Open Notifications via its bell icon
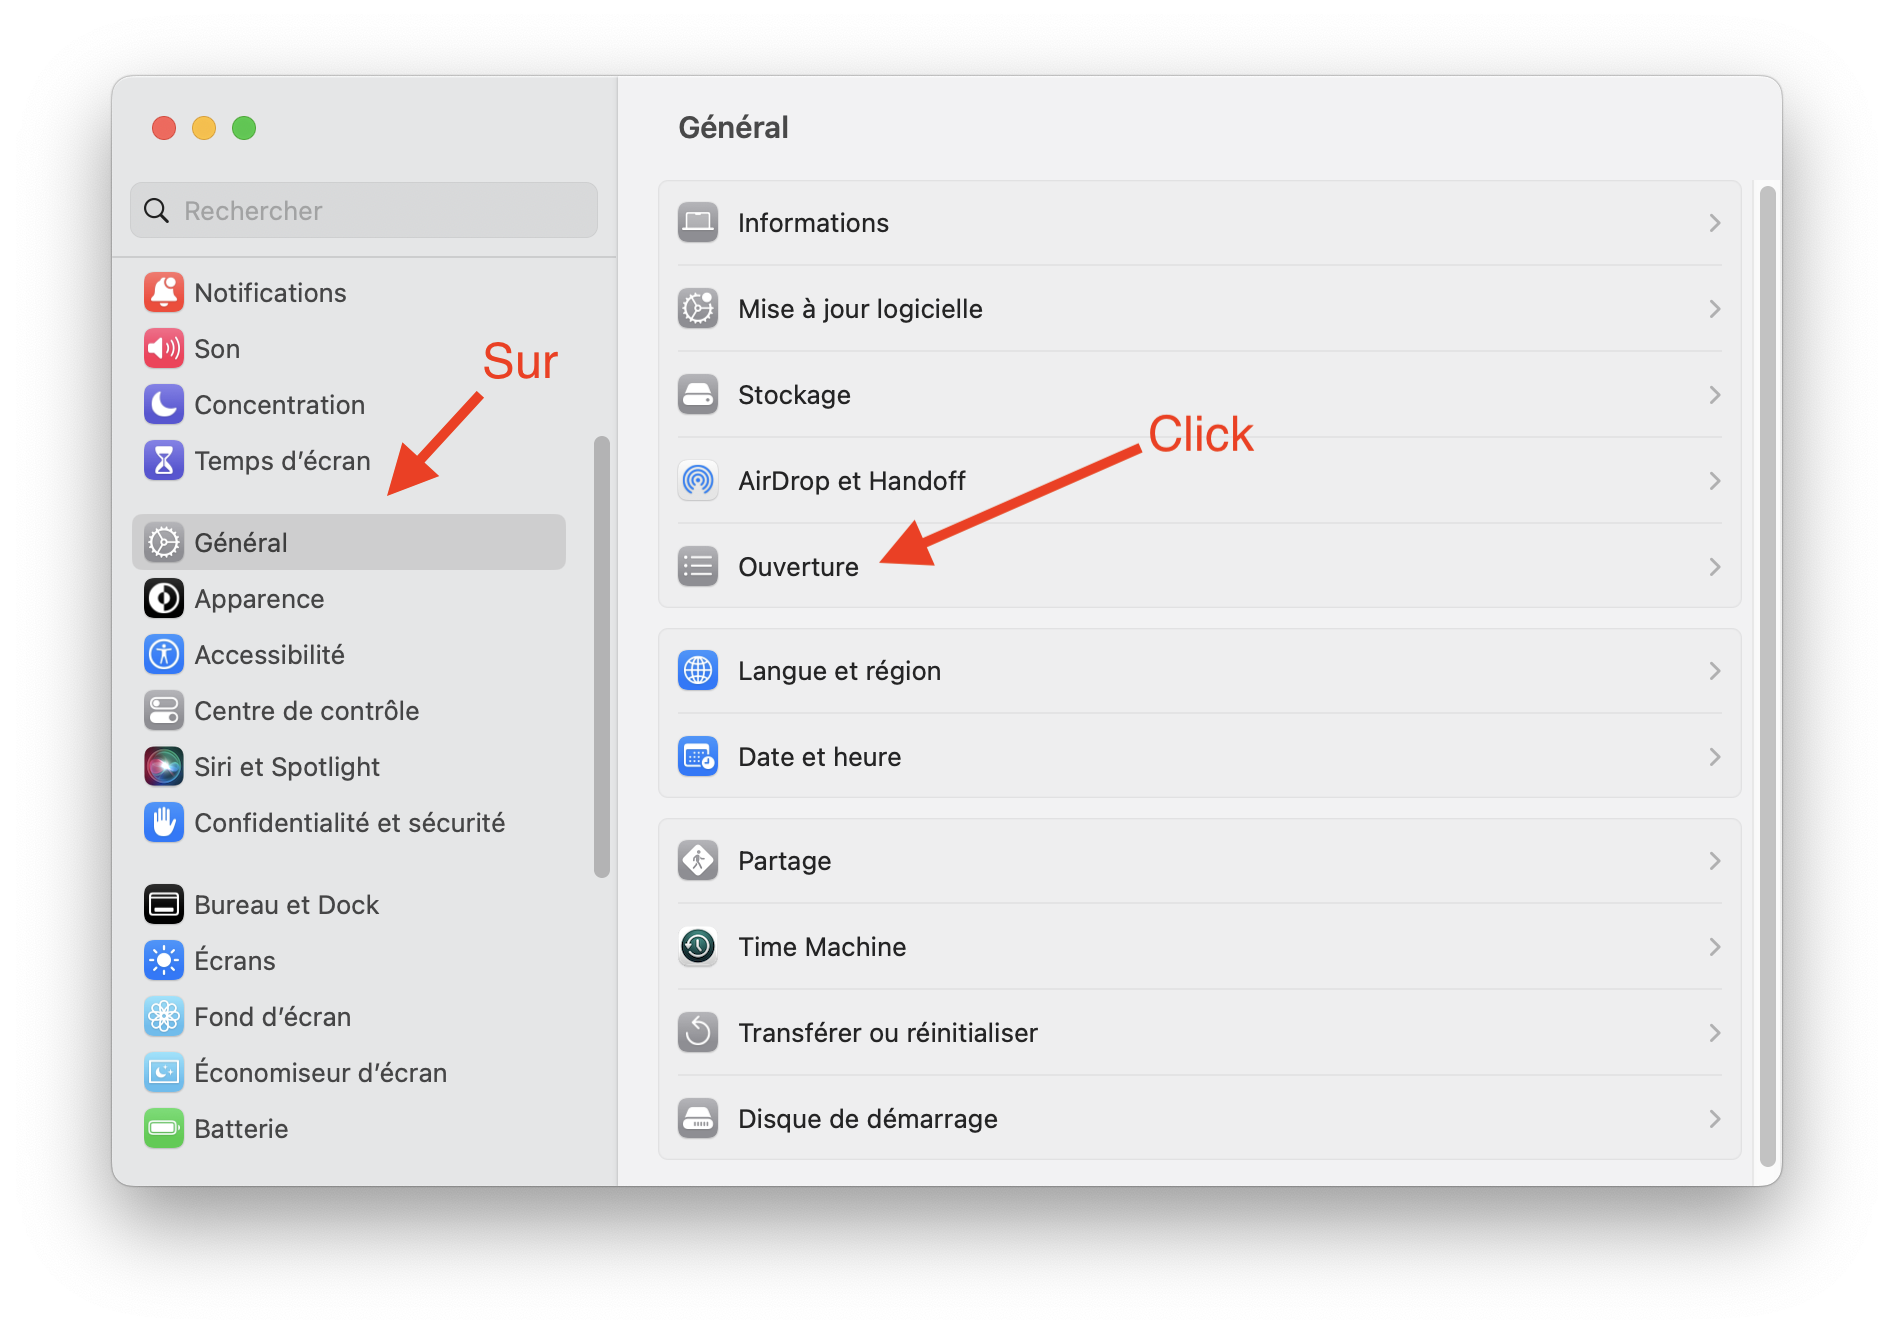The height and width of the screenshot is (1334, 1894). point(164,292)
